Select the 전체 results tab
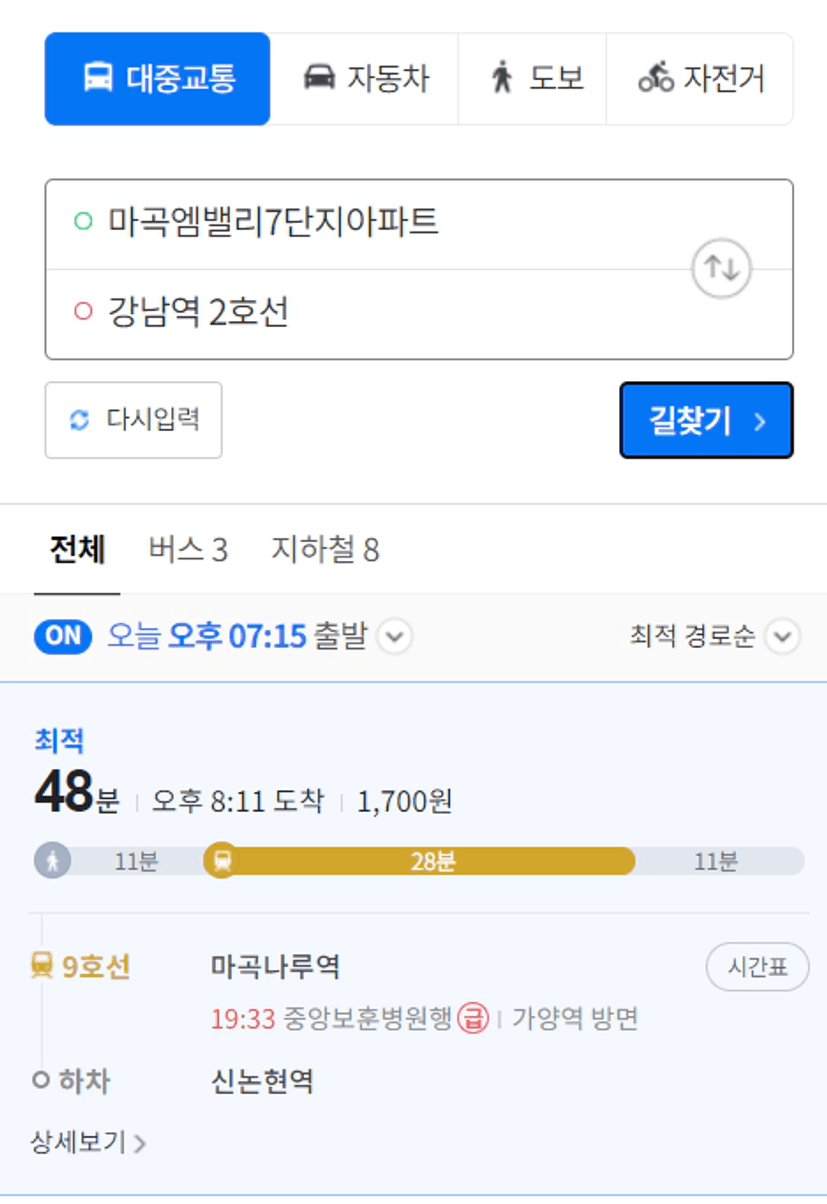Viewport: 827px width, 1204px height. point(77,549)
